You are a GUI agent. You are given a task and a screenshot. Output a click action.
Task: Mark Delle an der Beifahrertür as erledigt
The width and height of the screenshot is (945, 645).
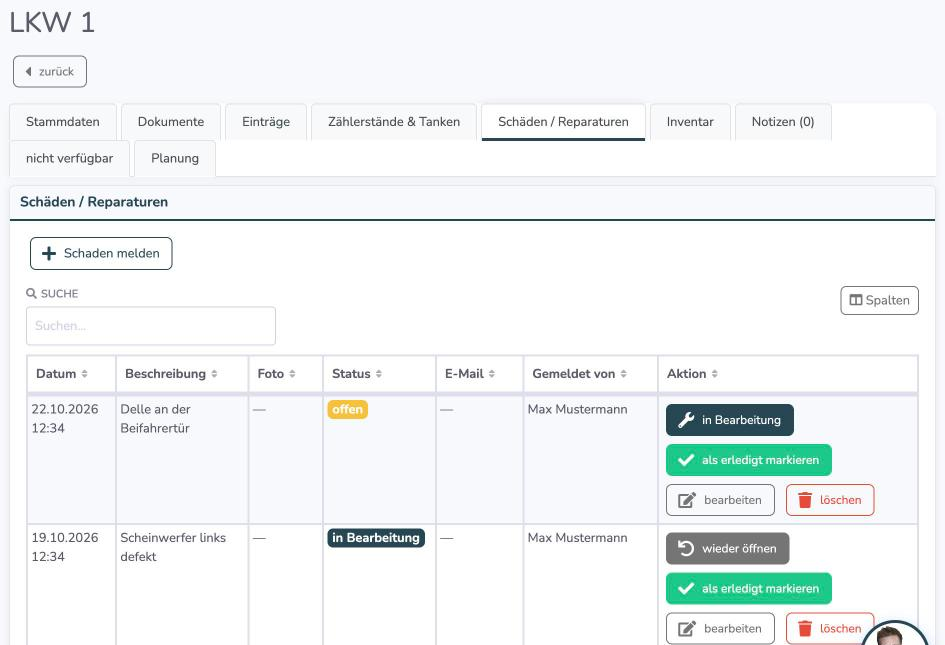[x=749, y=460]
